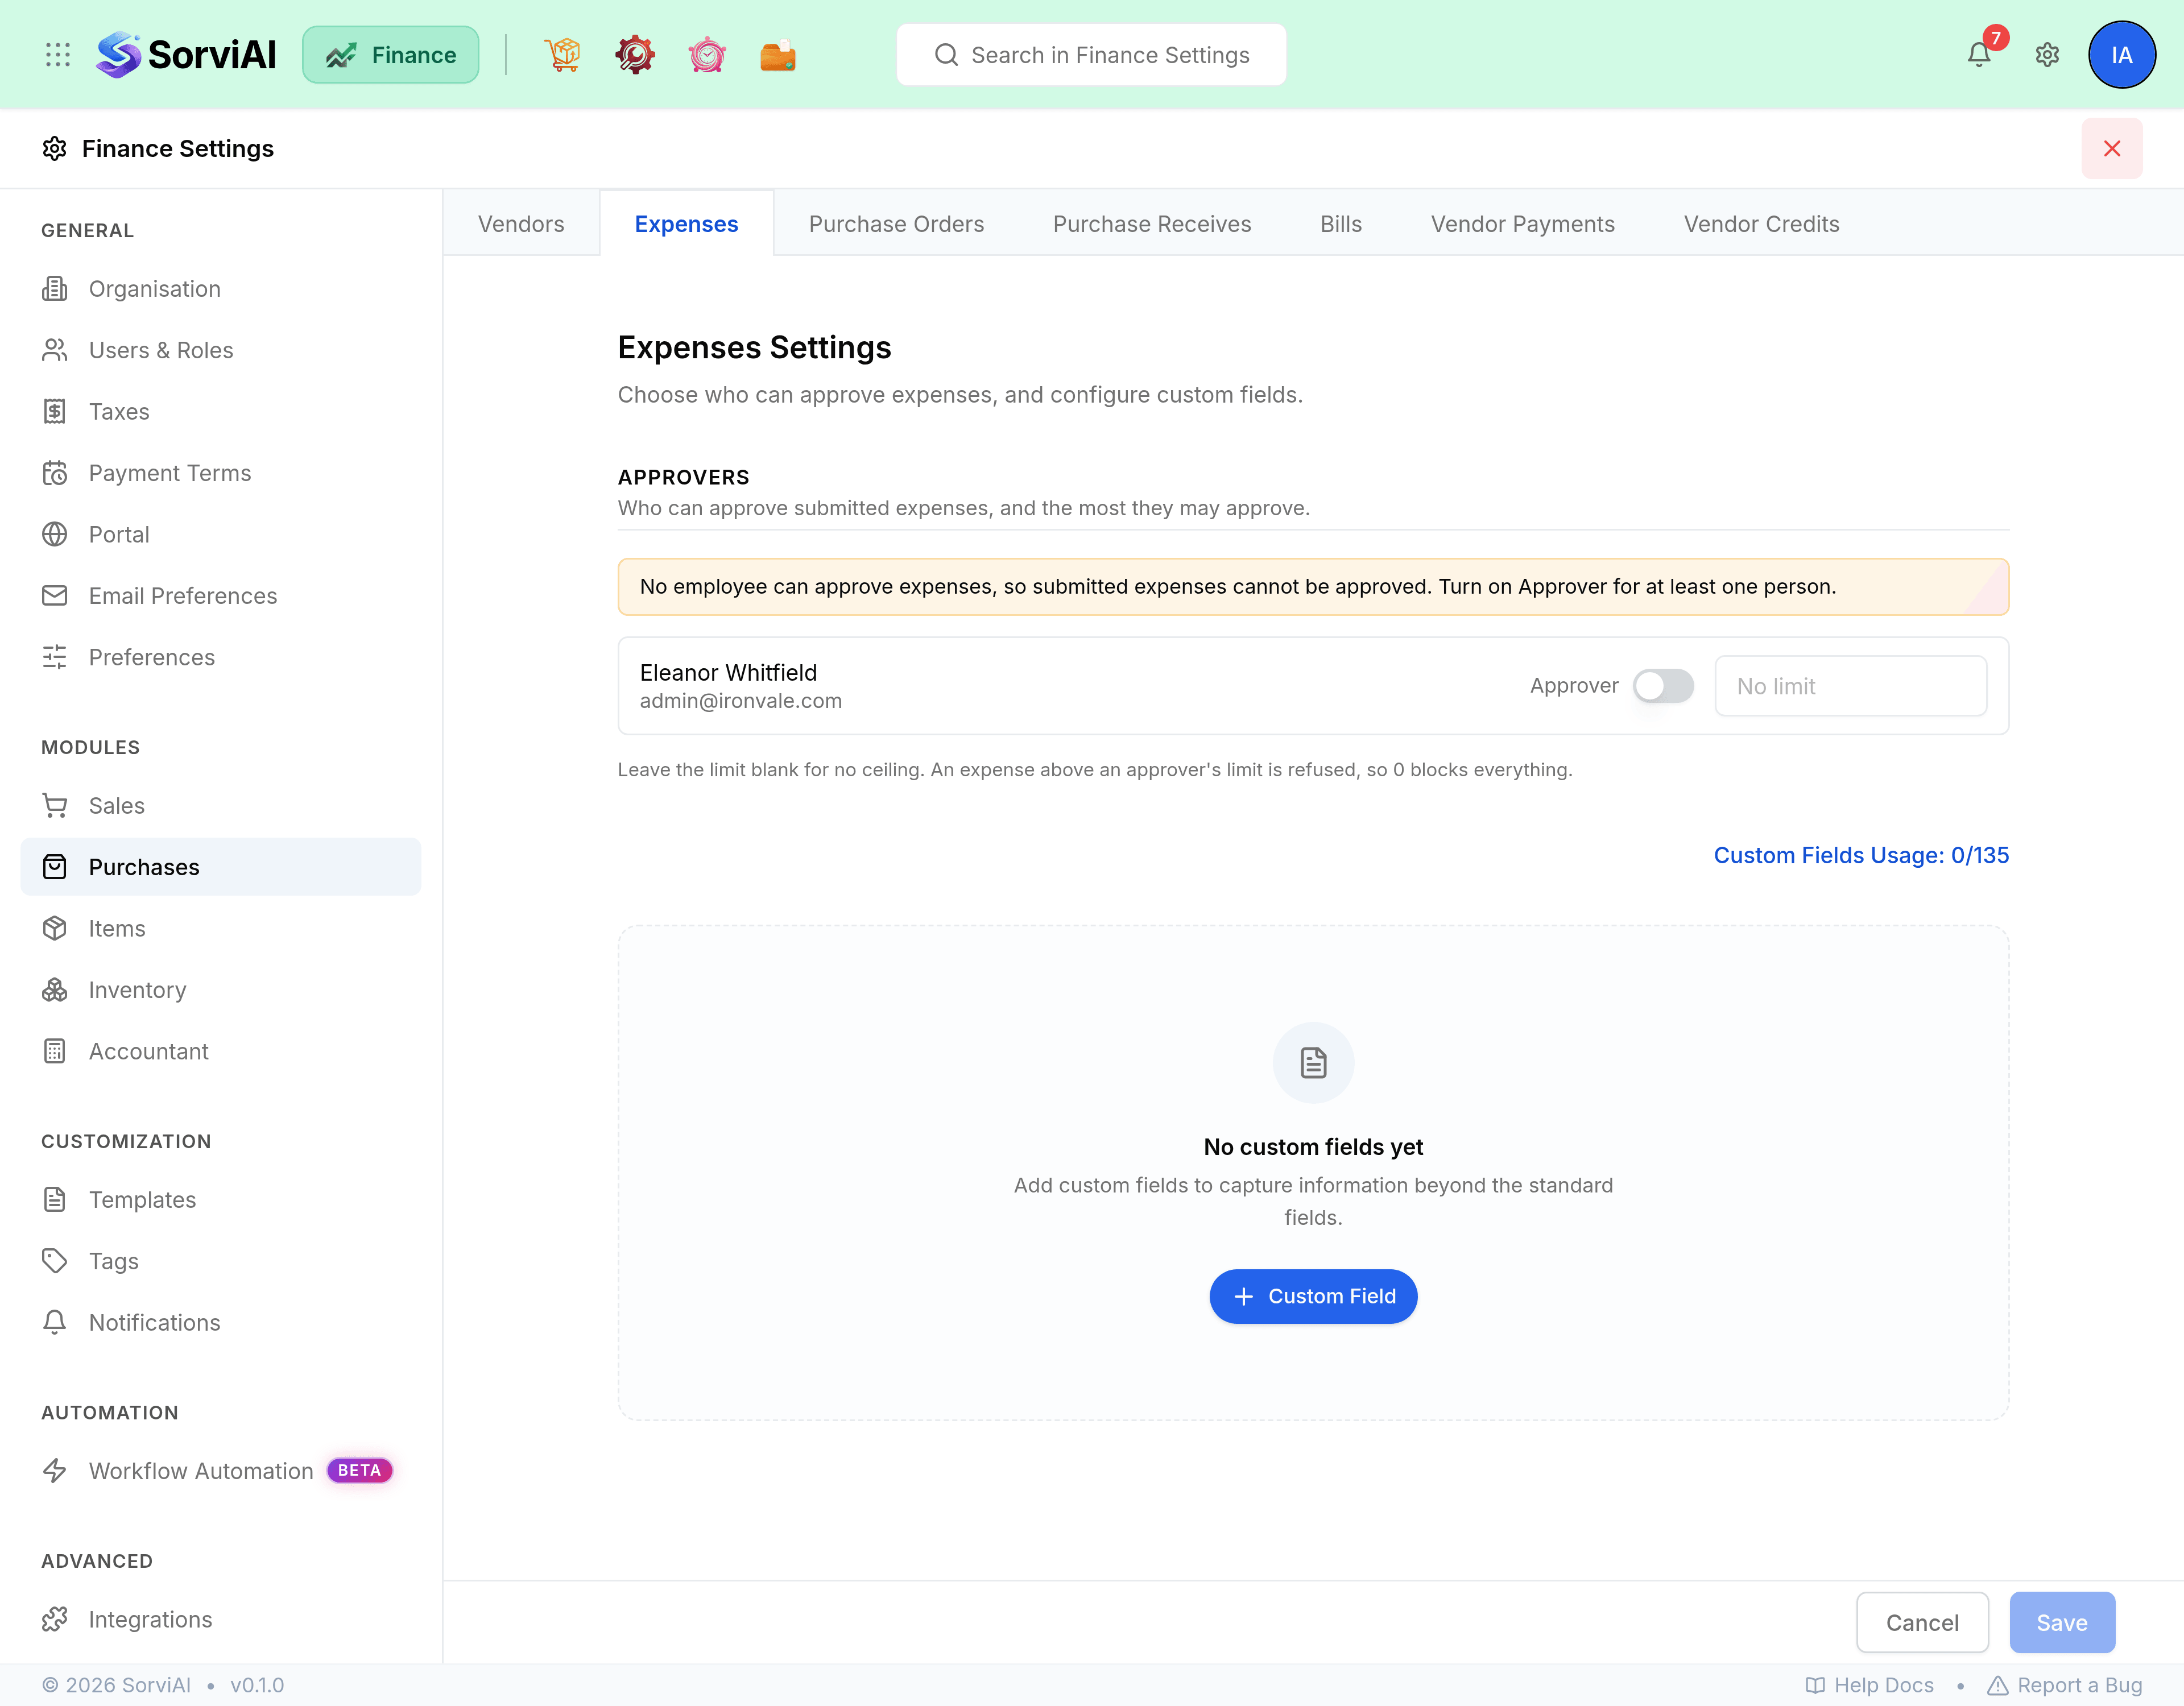Toggle Approver for Eleanor Whitfield
Screen dimensions: 2184x1706
(1663, 686)
